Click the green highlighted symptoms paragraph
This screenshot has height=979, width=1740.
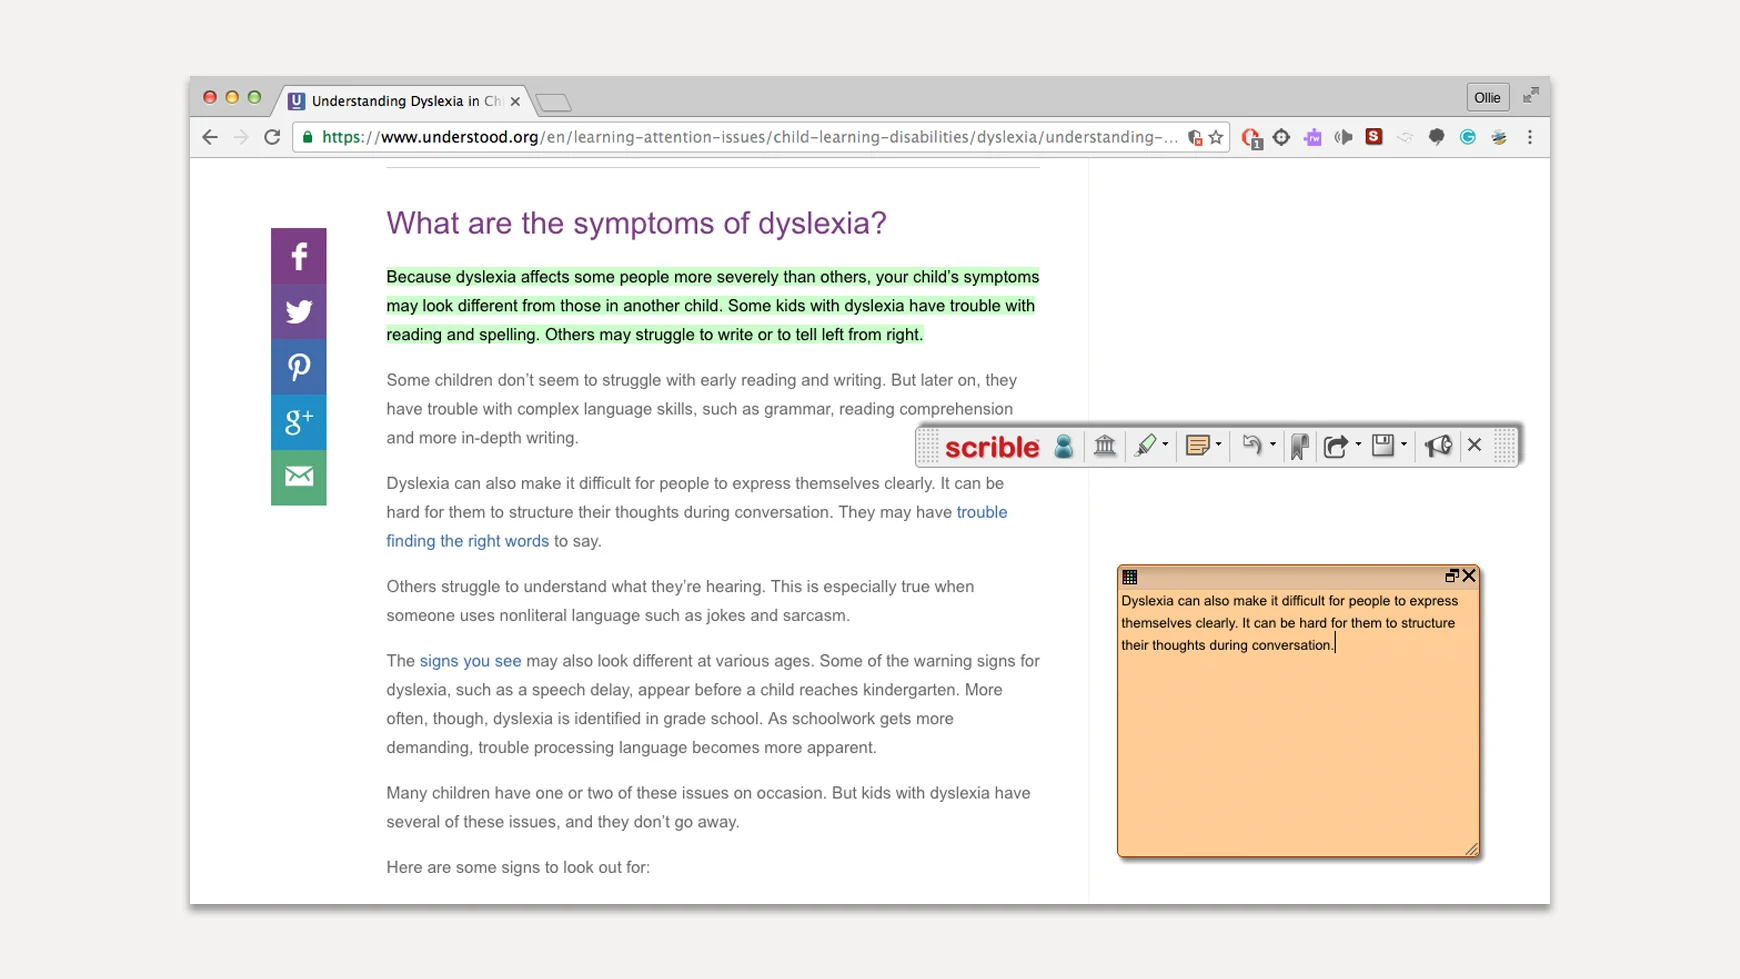pyautogui.click(x=713, y=306)
